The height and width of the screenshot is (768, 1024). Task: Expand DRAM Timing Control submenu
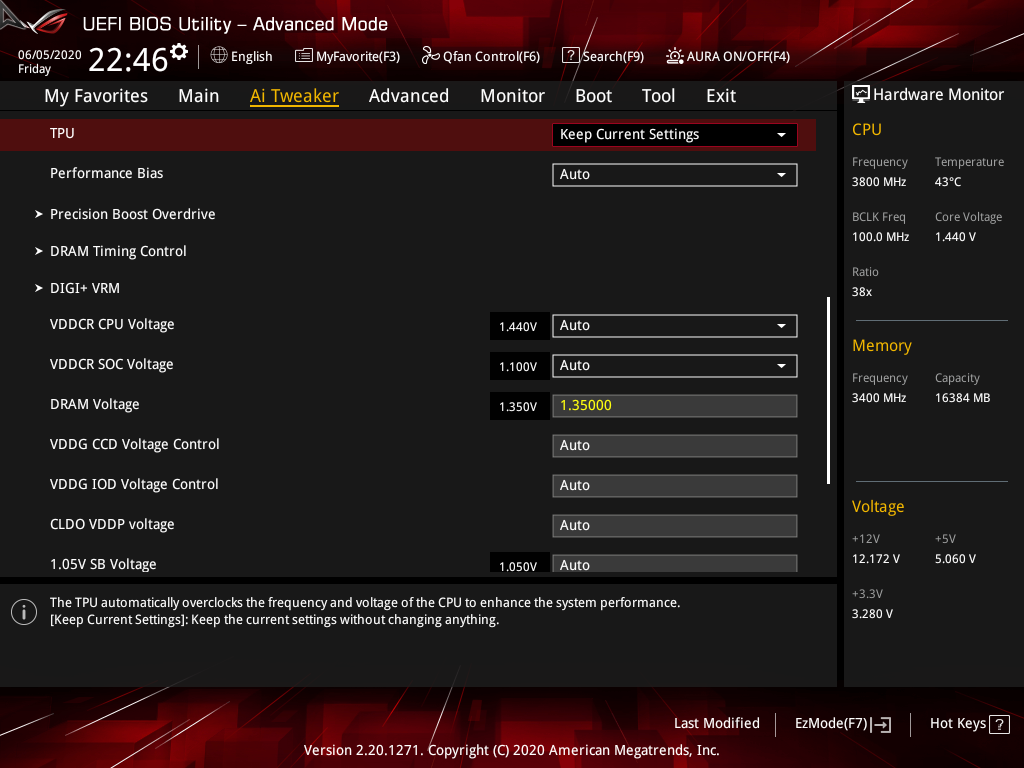(118, 251)
